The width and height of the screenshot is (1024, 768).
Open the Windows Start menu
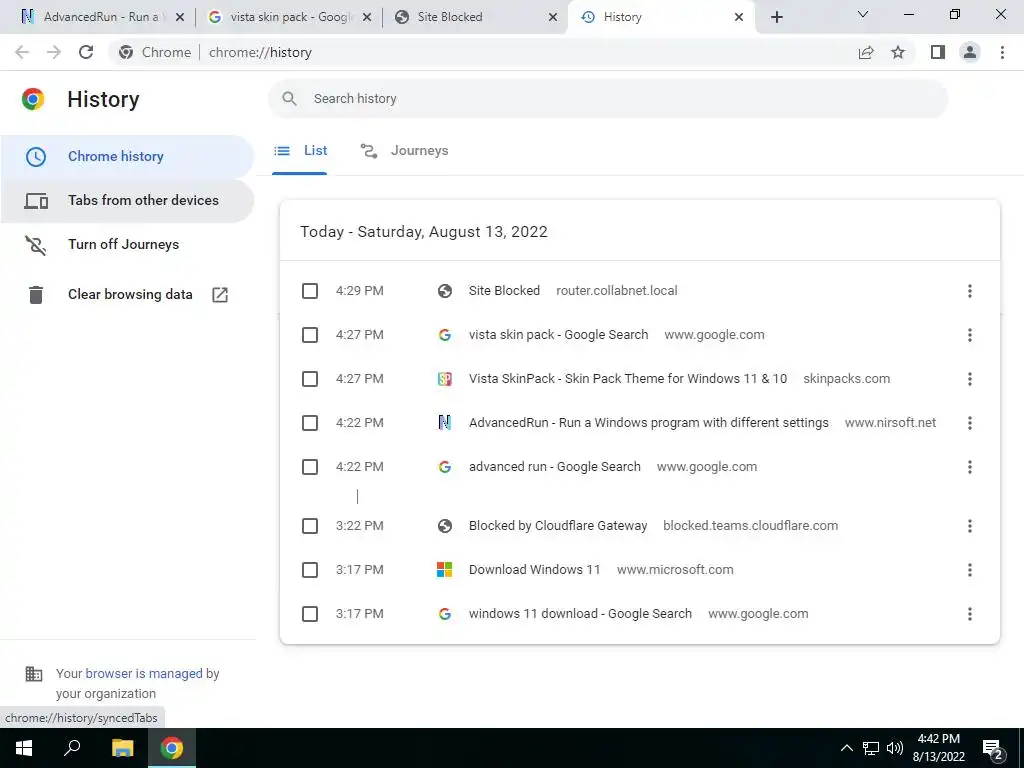[x=24, y=748]
